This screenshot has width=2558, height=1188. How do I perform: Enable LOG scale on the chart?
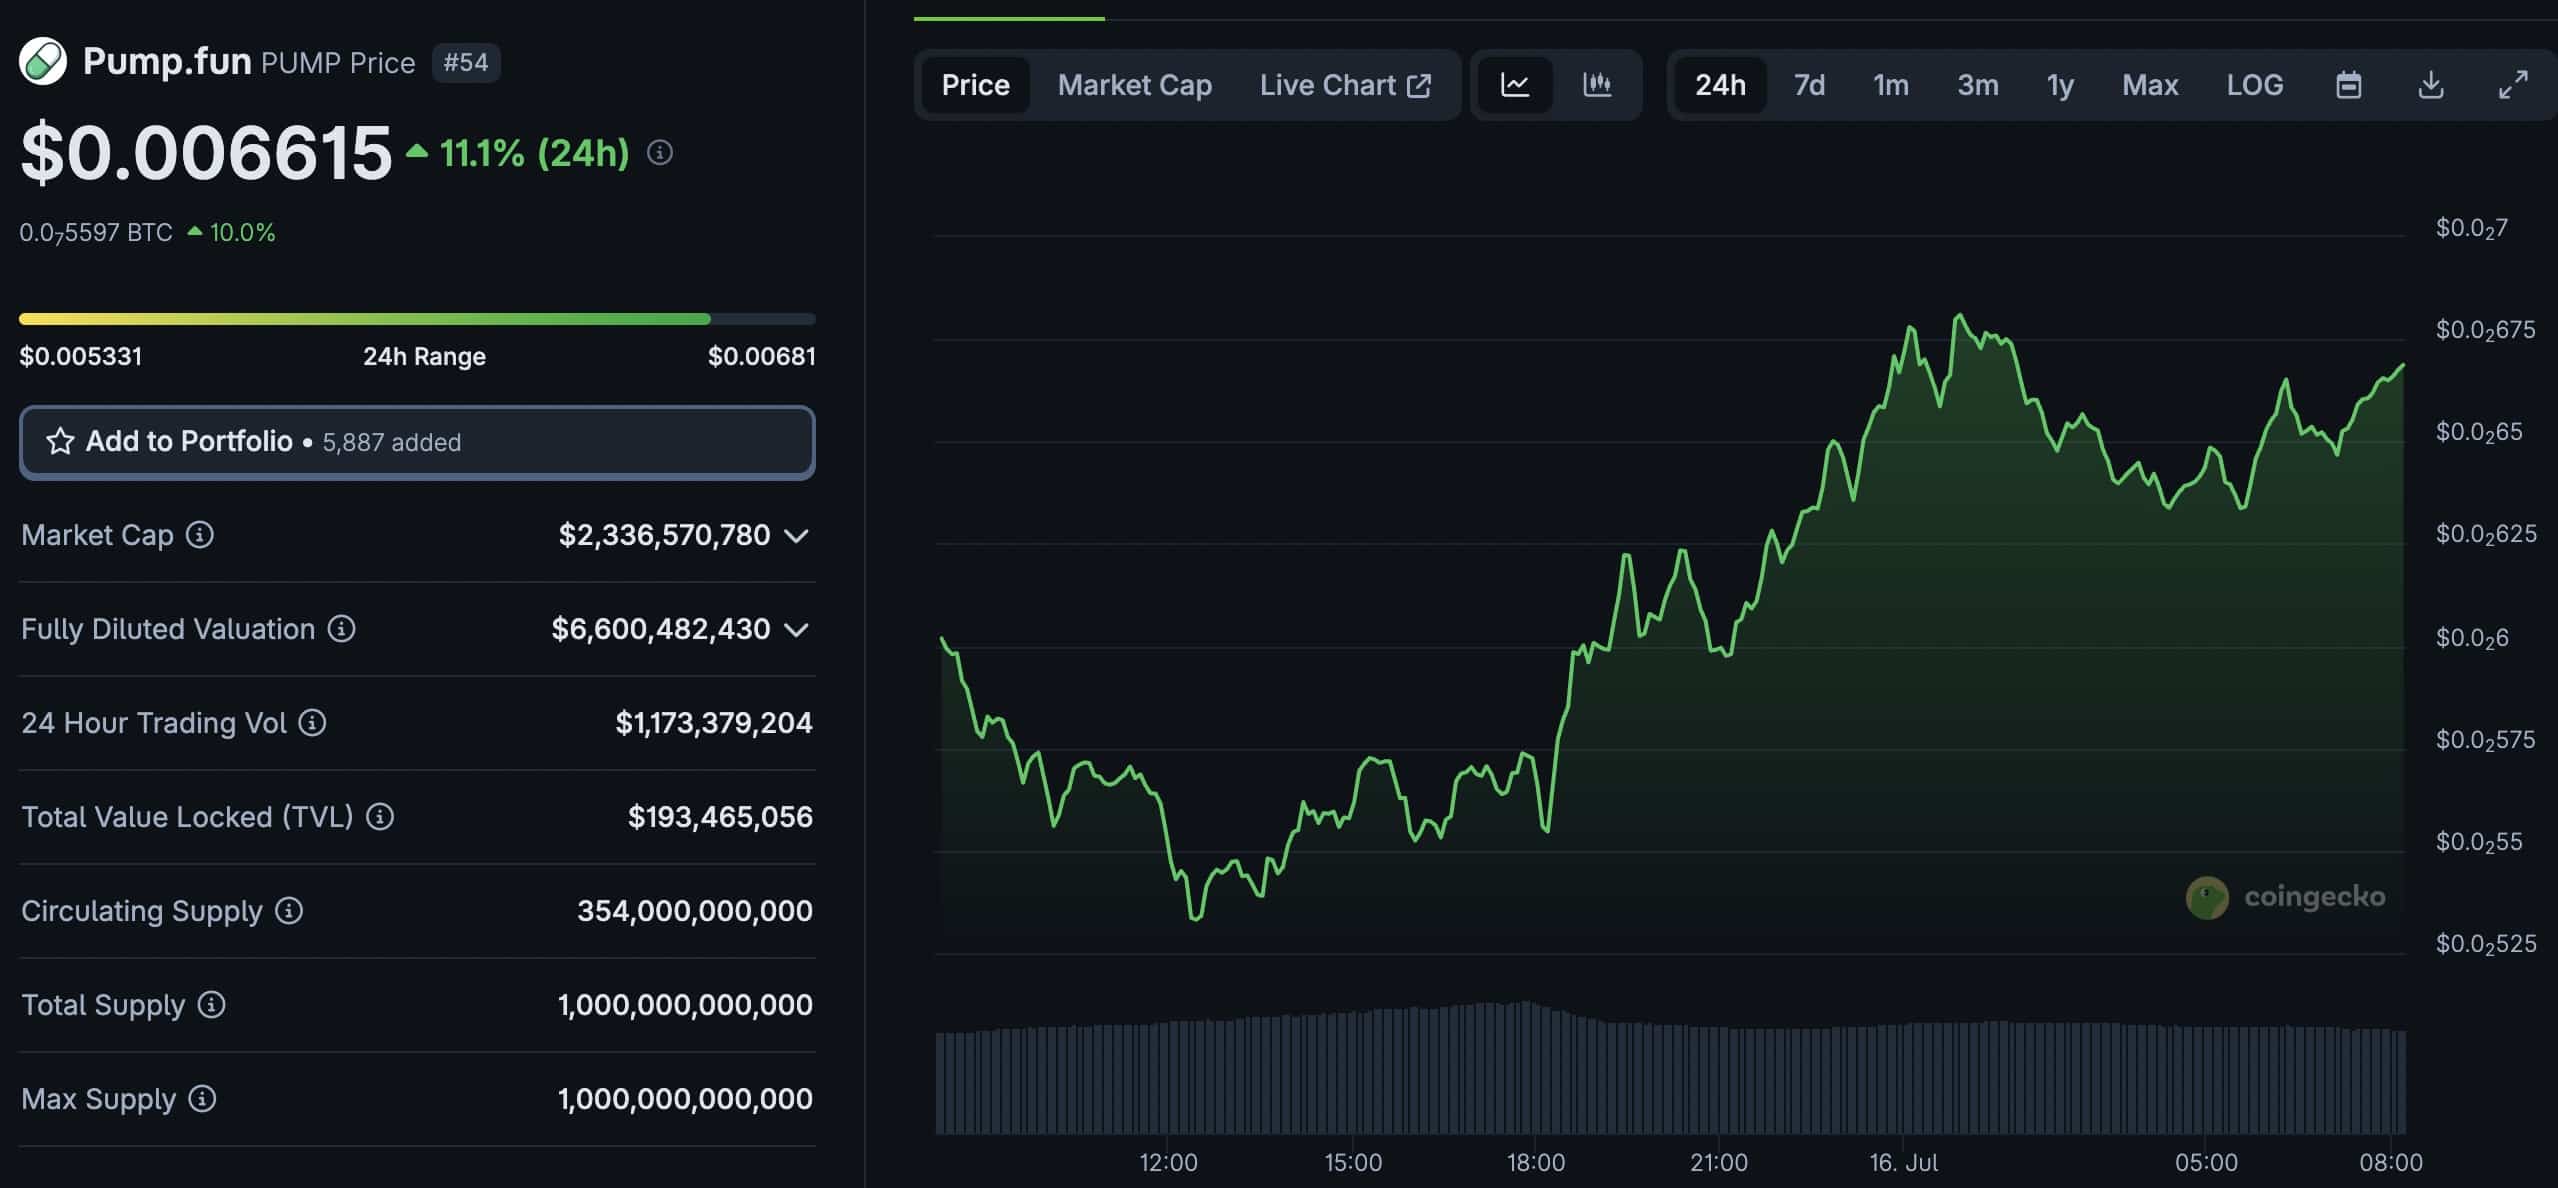pyautogui.click(x=2253, y=85)
